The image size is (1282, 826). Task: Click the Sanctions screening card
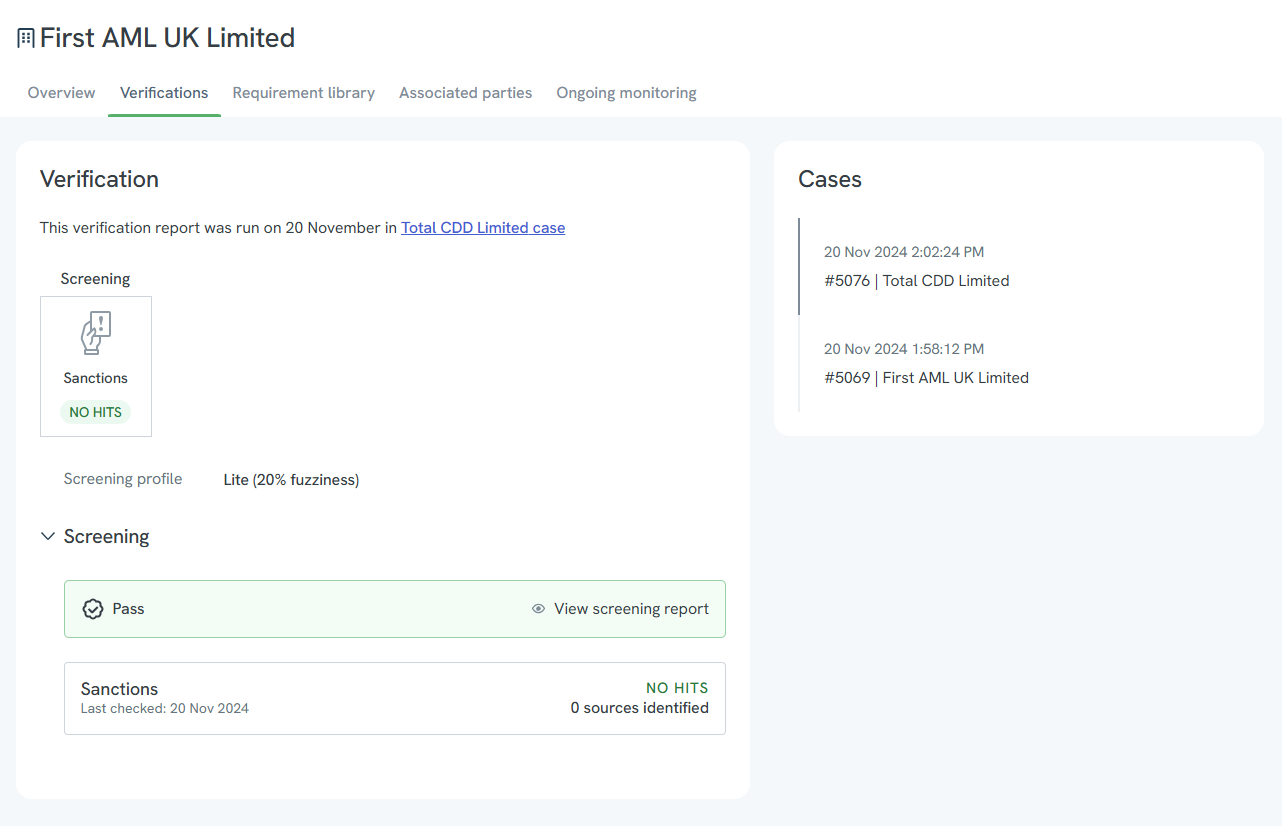(x=96, y=366)
